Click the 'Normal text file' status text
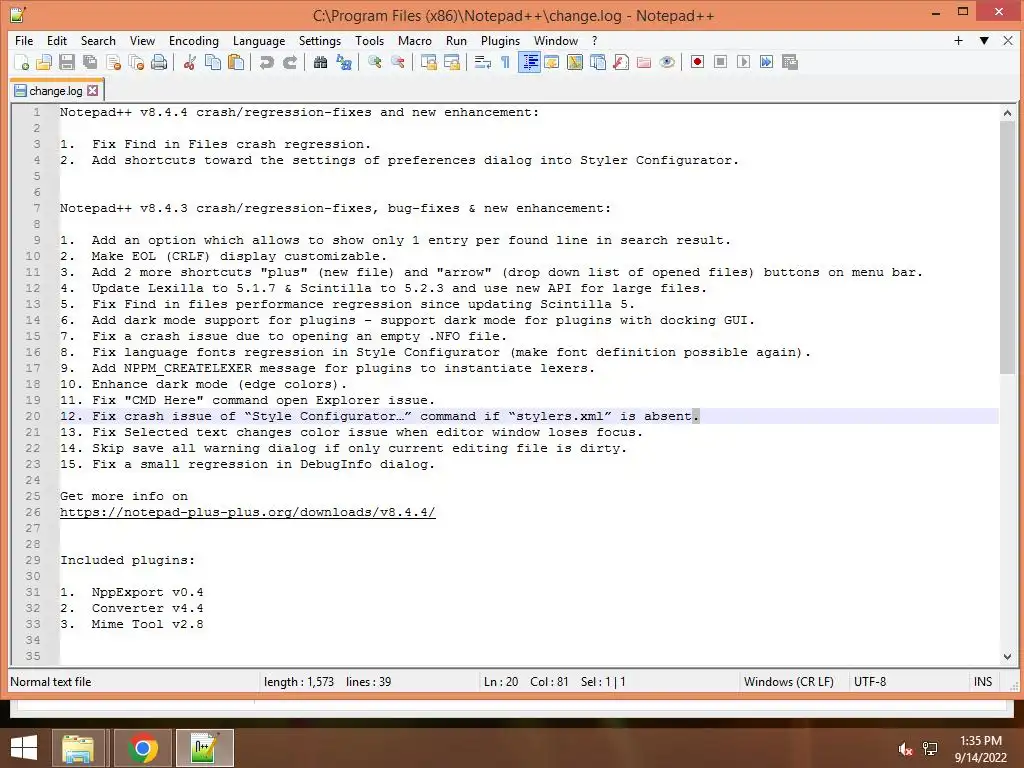The height and width of the screenshot is (768, 1024). 51,682
